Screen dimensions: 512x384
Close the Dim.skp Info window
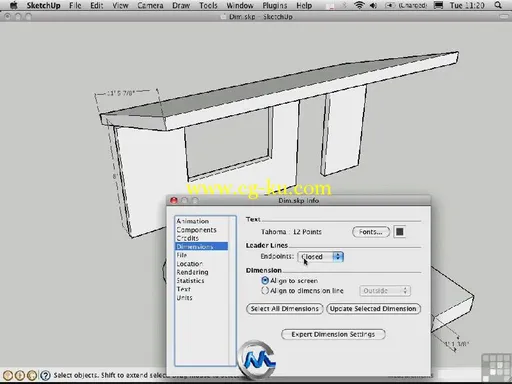[174, 200]
